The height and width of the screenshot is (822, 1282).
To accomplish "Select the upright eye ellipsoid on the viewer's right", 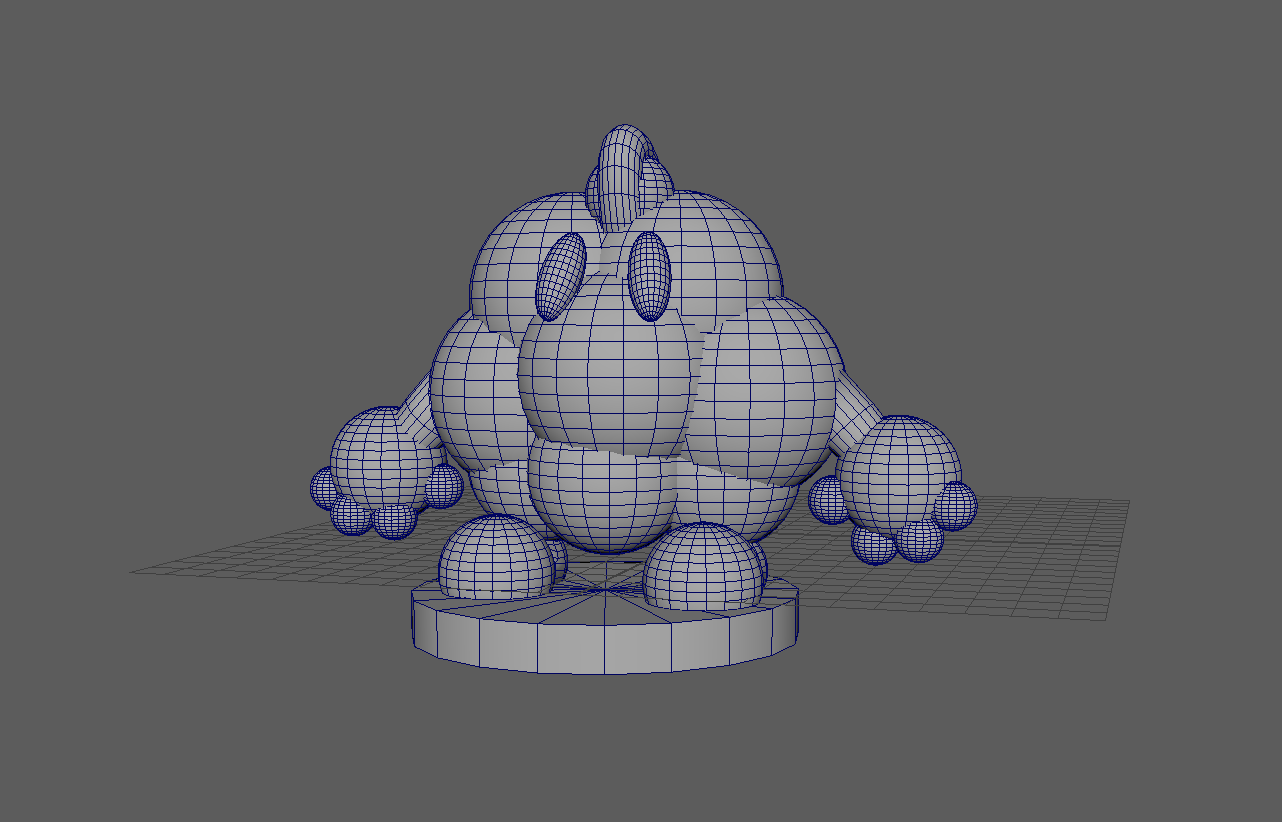I will coord(649,276).
